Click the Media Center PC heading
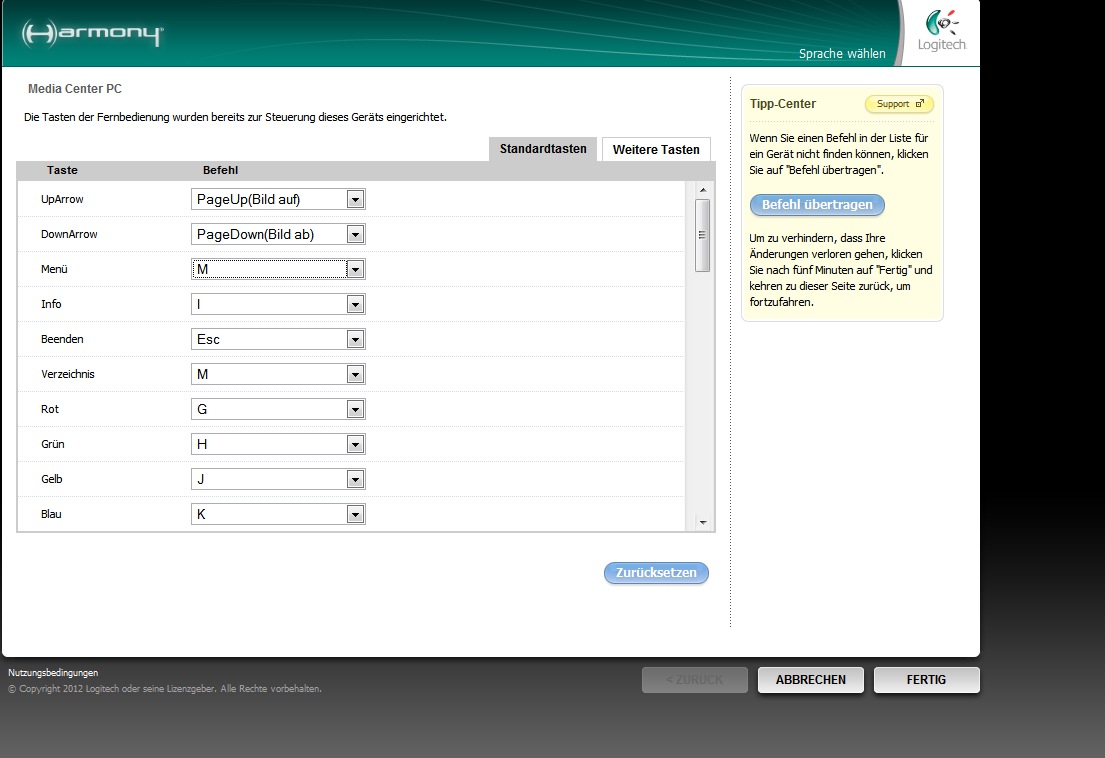Viewport: 1105px width, 758px height. coord(75,89)
